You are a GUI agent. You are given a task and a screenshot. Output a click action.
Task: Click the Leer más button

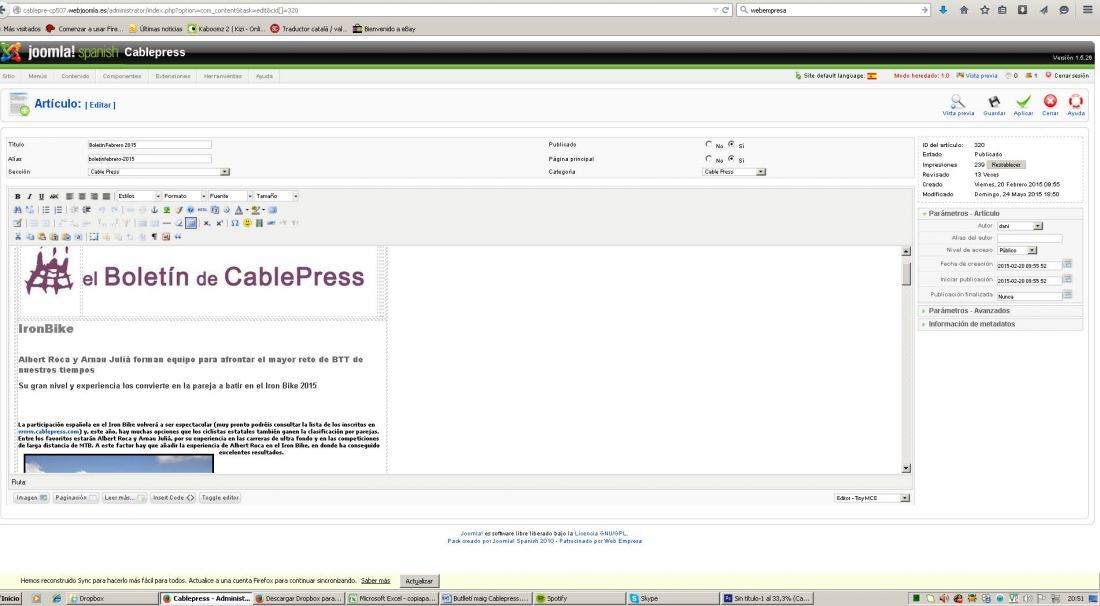(x=124, y=498)
